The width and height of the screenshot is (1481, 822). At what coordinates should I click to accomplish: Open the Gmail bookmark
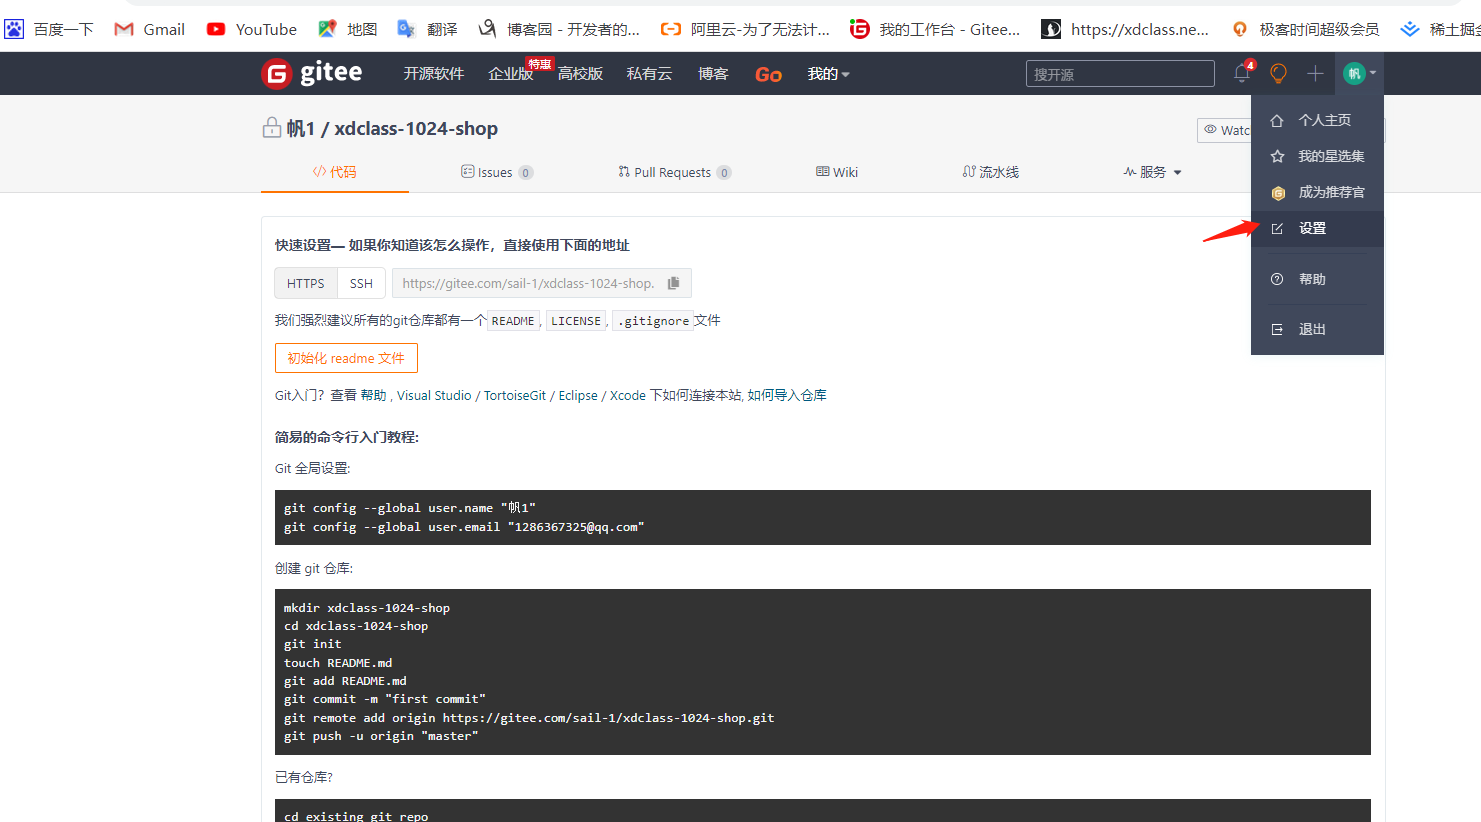[x=150, y=29]
